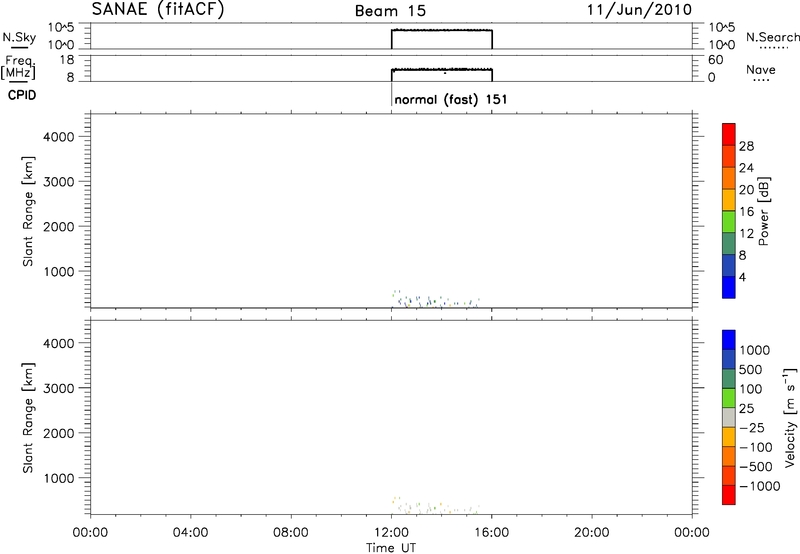Image resolution: width=800 pixels, height=554 pixels.
Task: Click the 12 label on Power colorbar
Action: point(746,234)
